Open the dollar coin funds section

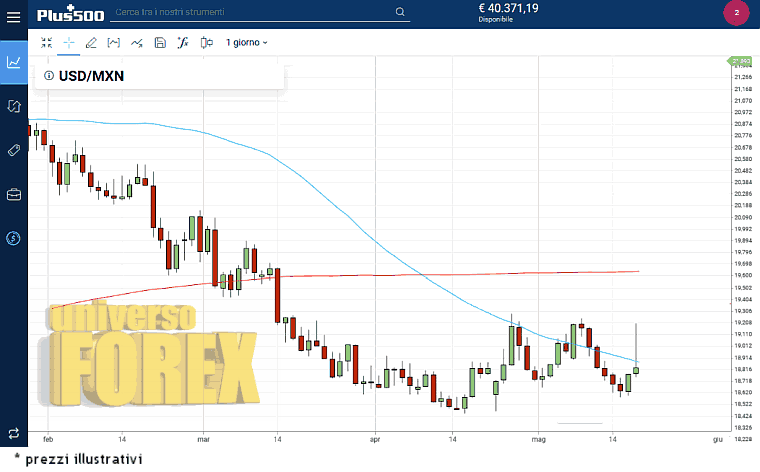pyautogui.click(x=14, y=238)
